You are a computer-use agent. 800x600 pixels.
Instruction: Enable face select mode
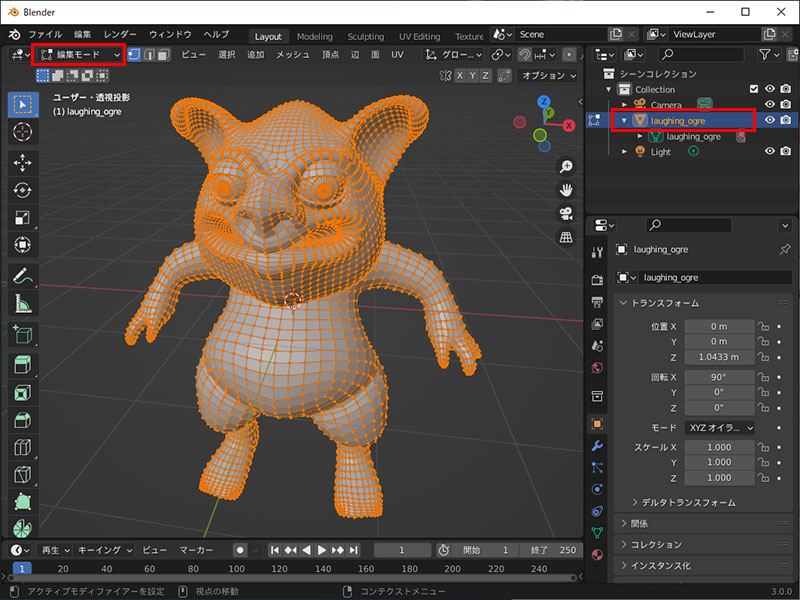[x=163, y=55]
